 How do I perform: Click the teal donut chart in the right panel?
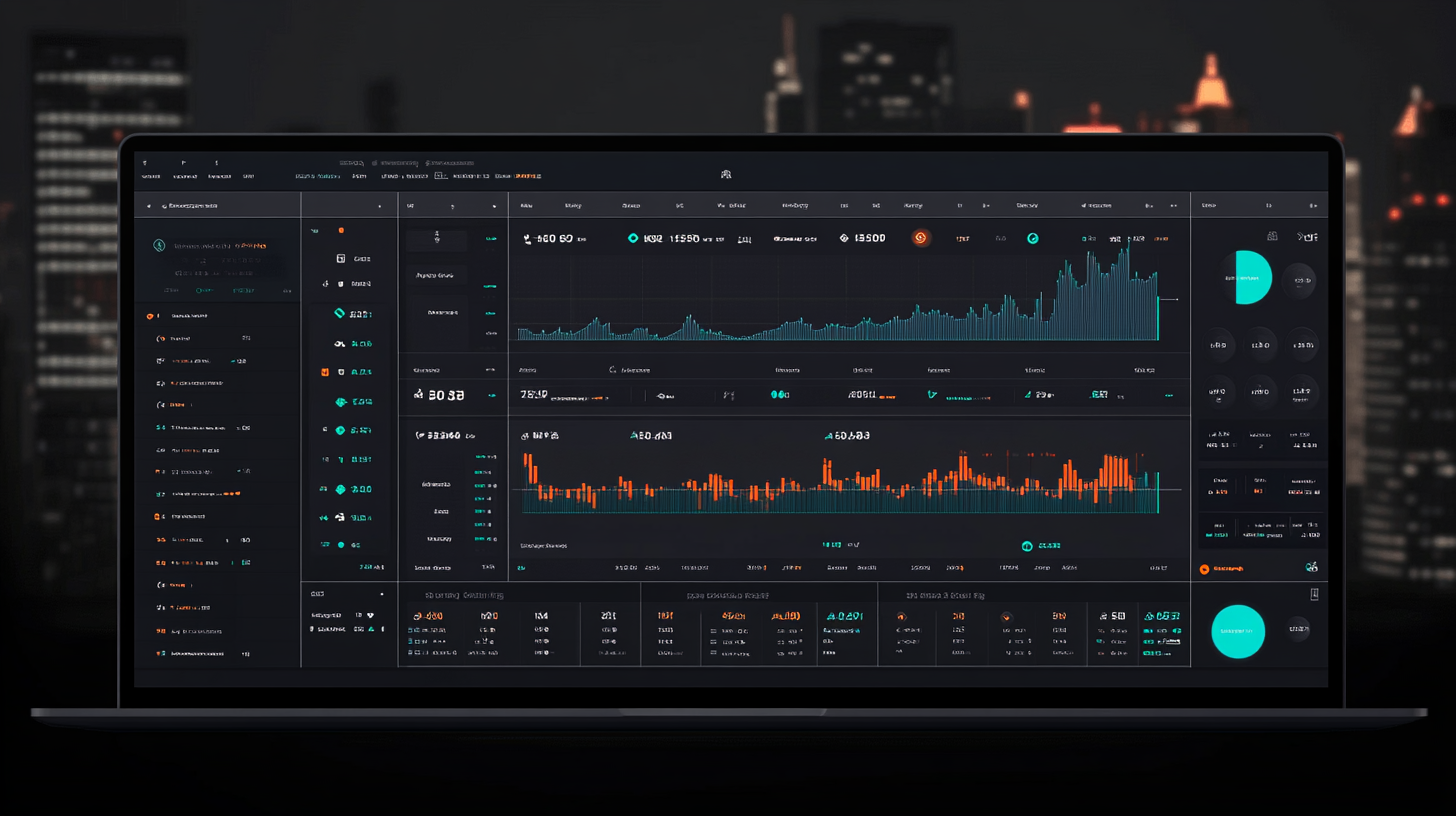(x=1248, y=278)
